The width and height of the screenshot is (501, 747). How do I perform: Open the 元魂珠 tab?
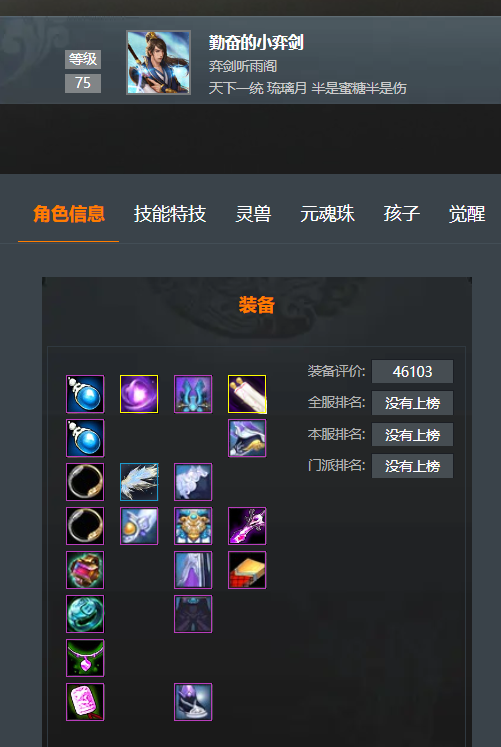[x=328, y=214]
